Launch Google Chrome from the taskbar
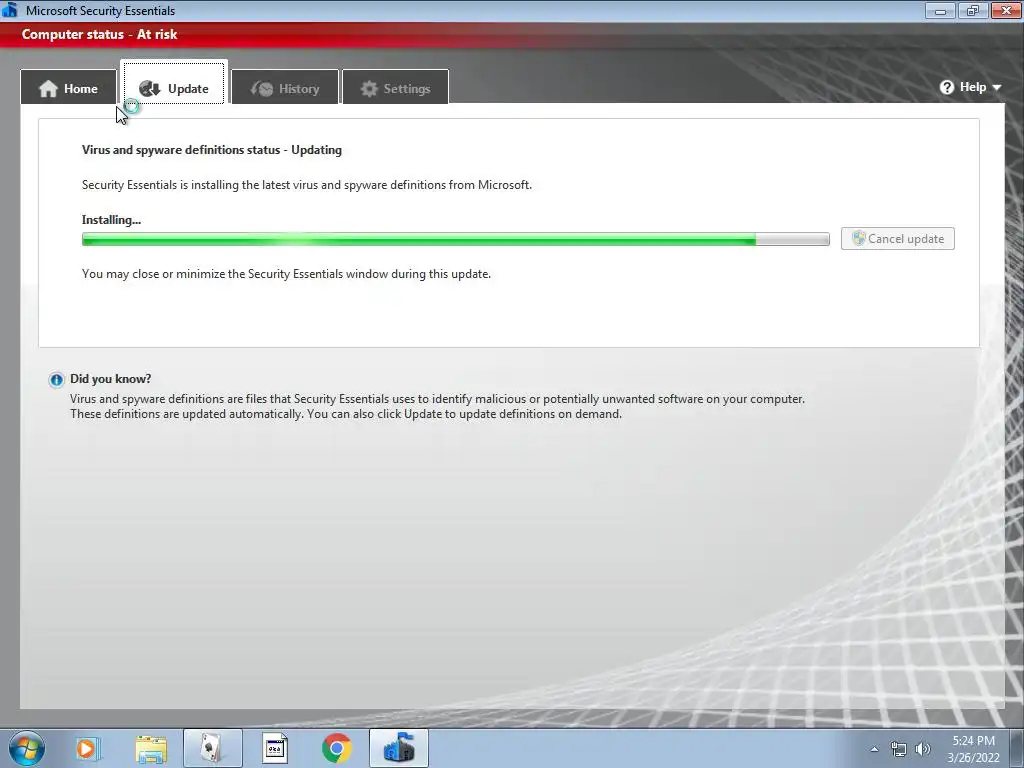The image size is (1024, 768). click(x=337, y=748)
